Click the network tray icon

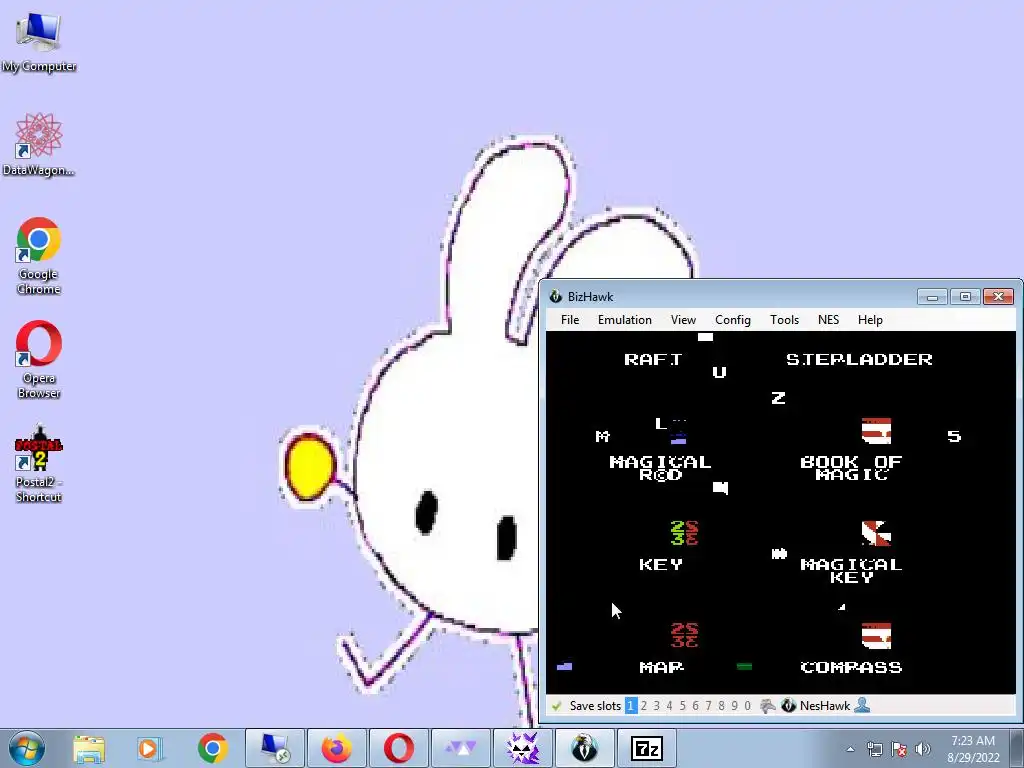point(874,749)
